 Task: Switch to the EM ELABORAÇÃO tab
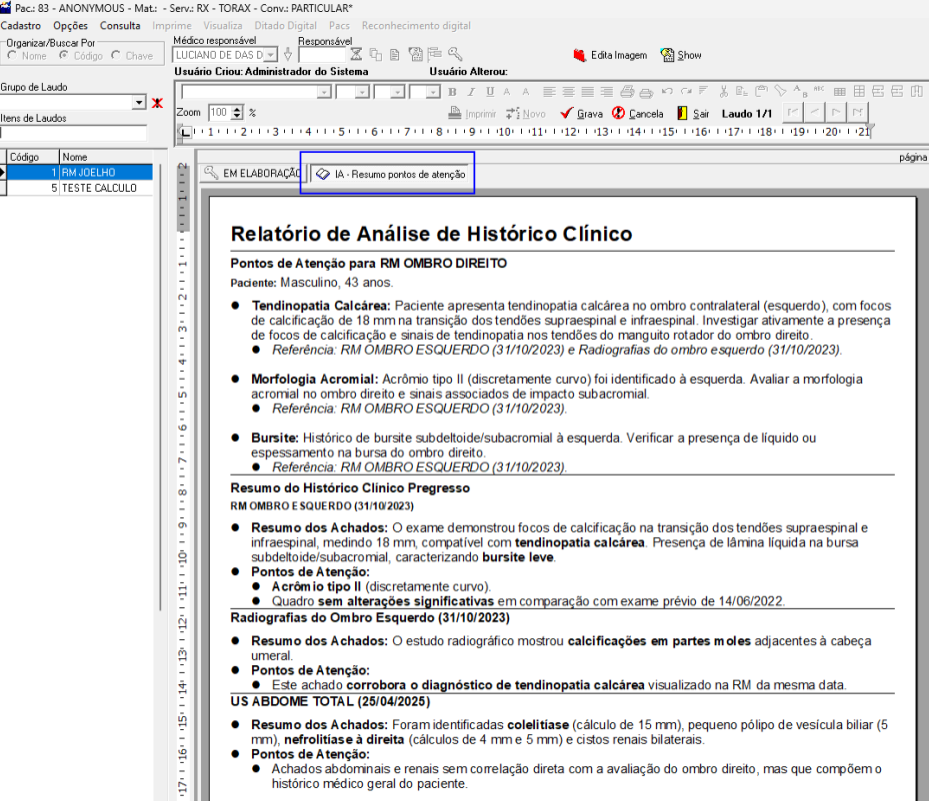251,174
